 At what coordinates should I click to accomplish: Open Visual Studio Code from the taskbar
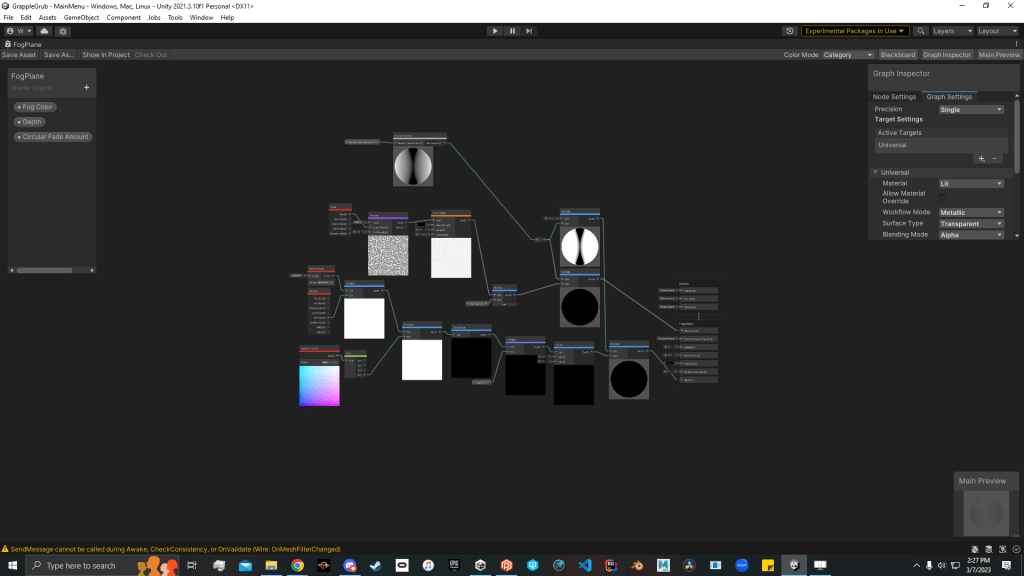585,566
